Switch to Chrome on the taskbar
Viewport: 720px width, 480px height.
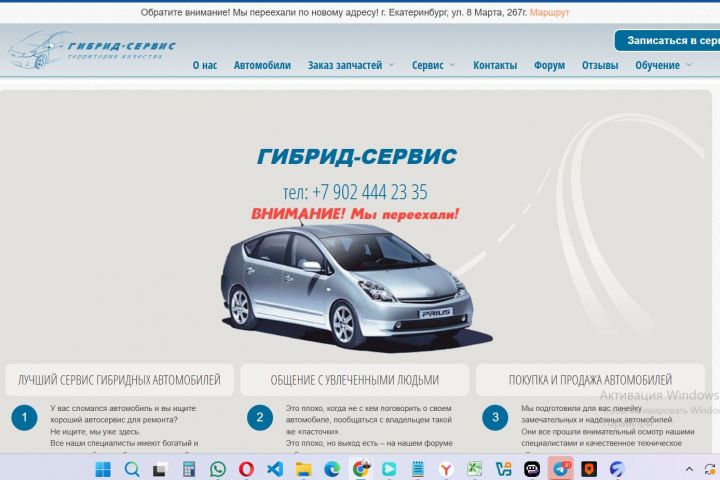[361, 469]
